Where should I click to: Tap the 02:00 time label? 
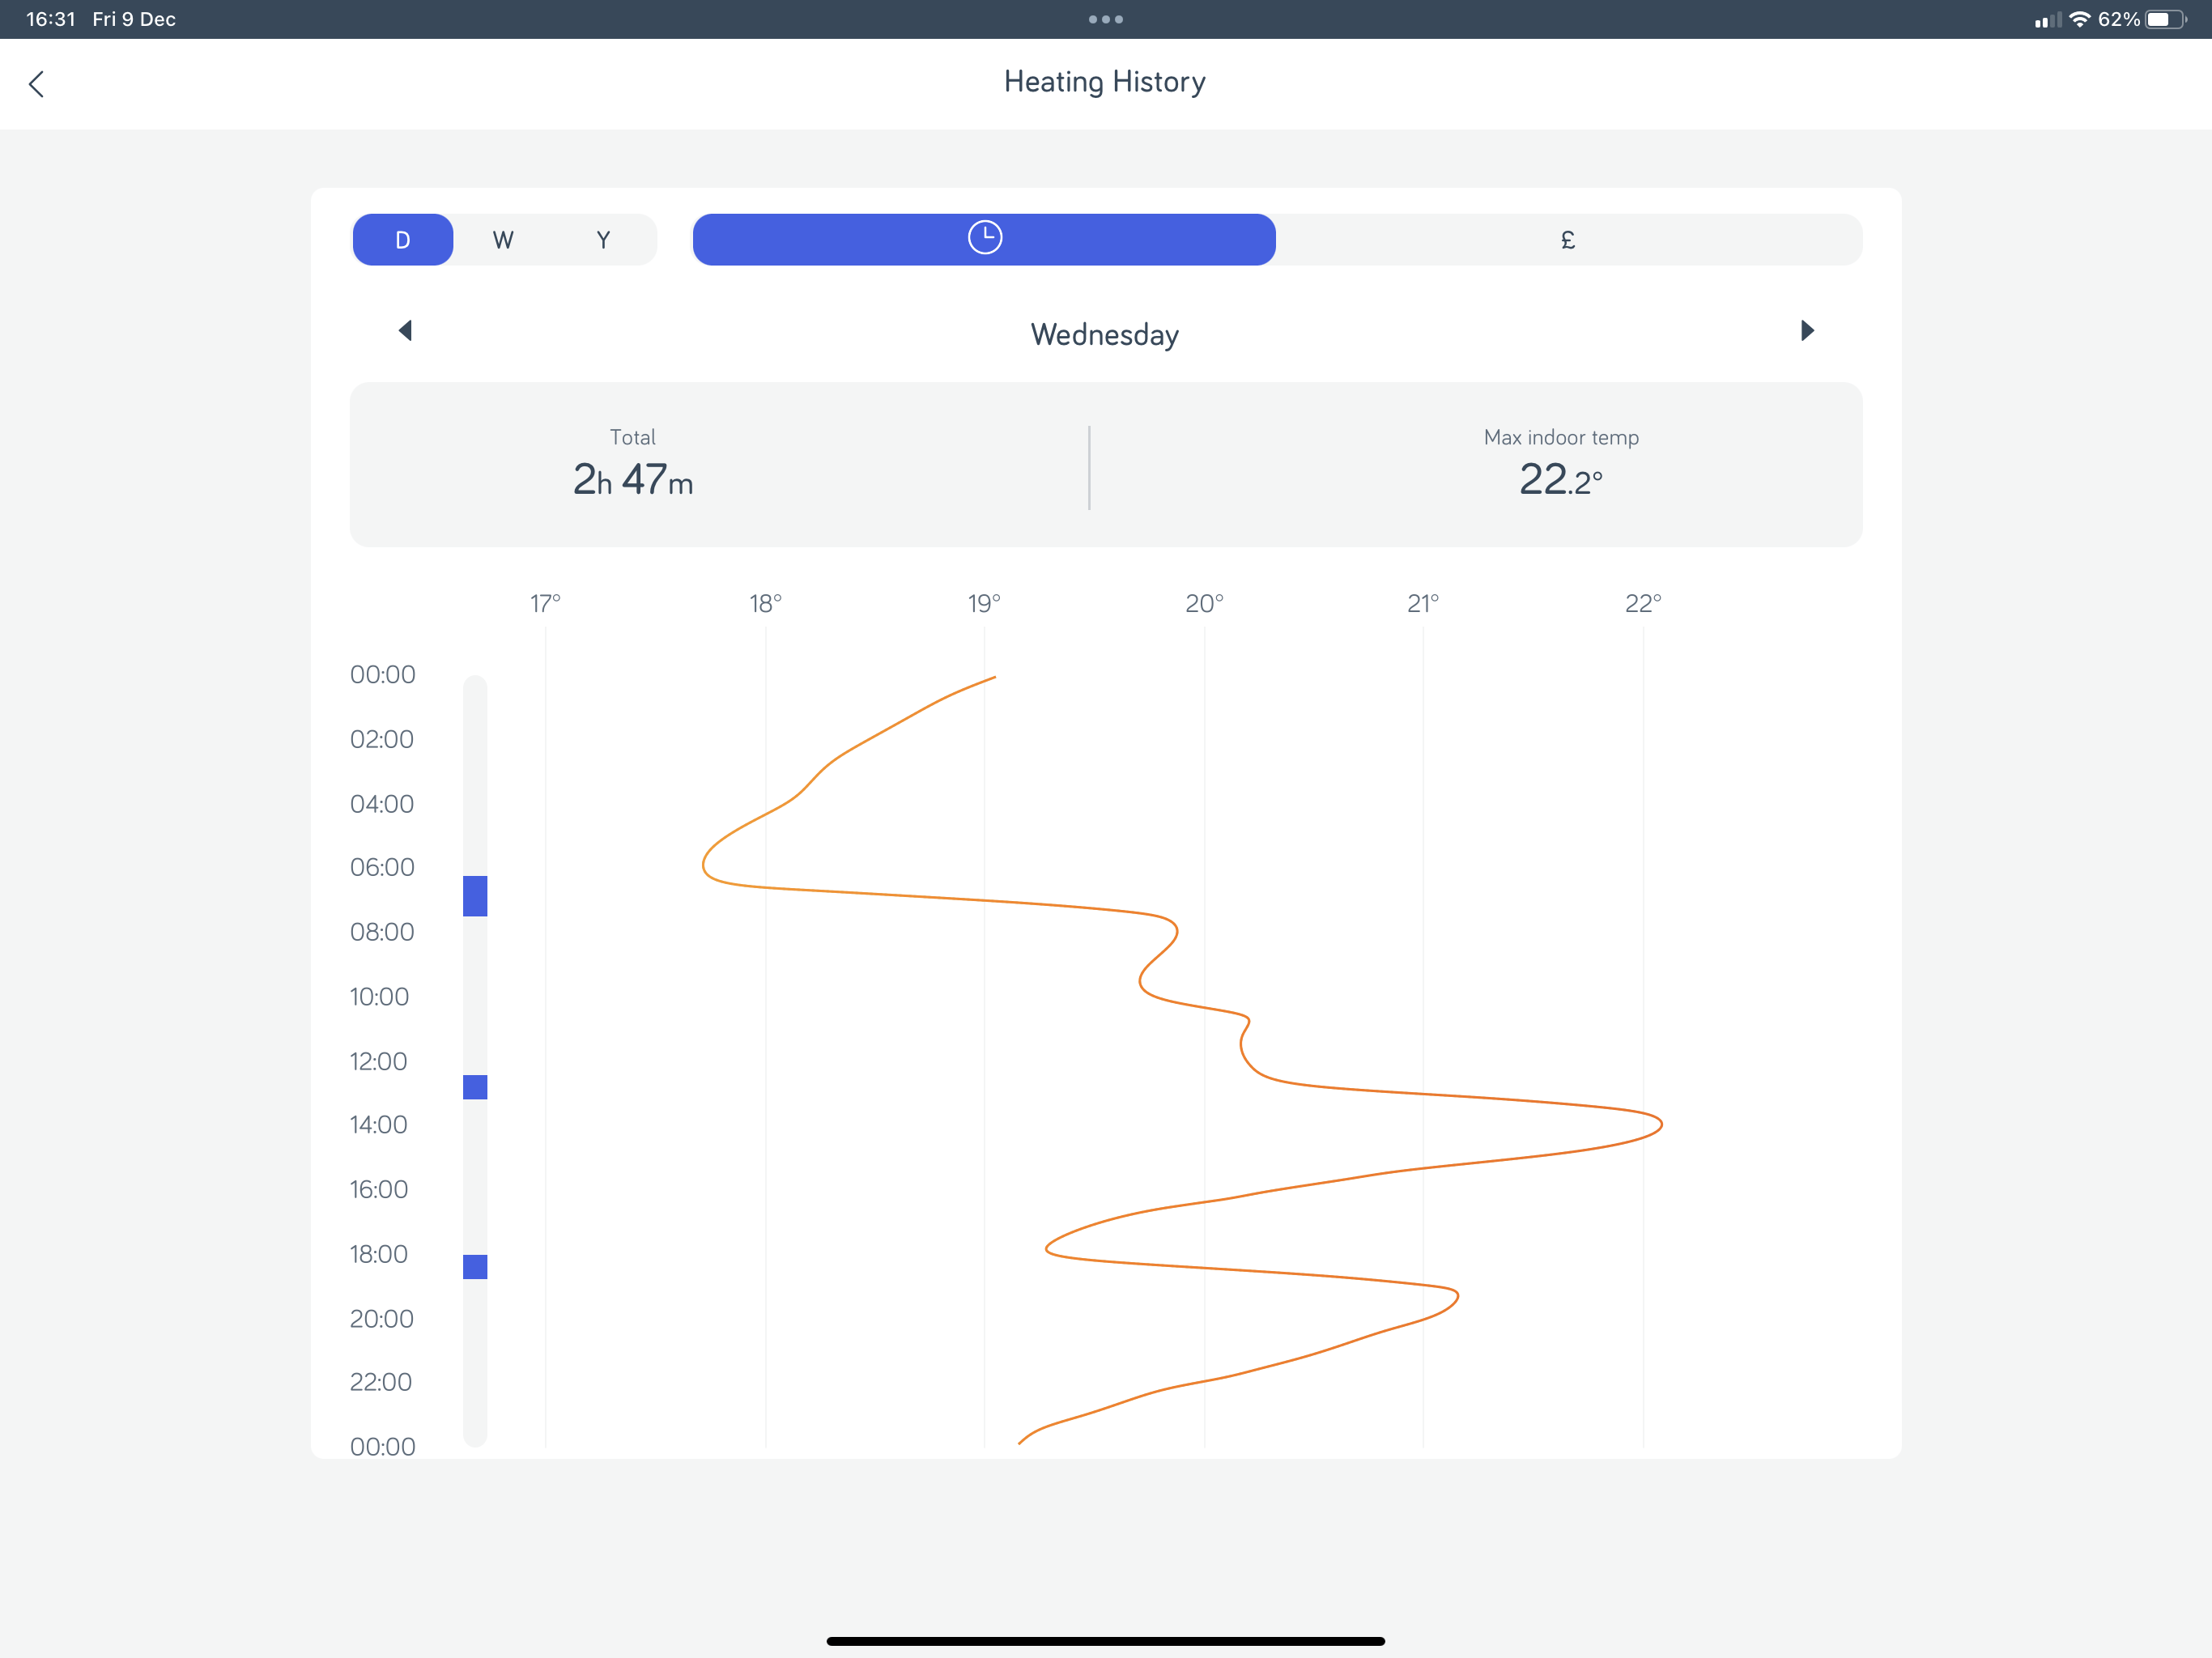point(382,739)
